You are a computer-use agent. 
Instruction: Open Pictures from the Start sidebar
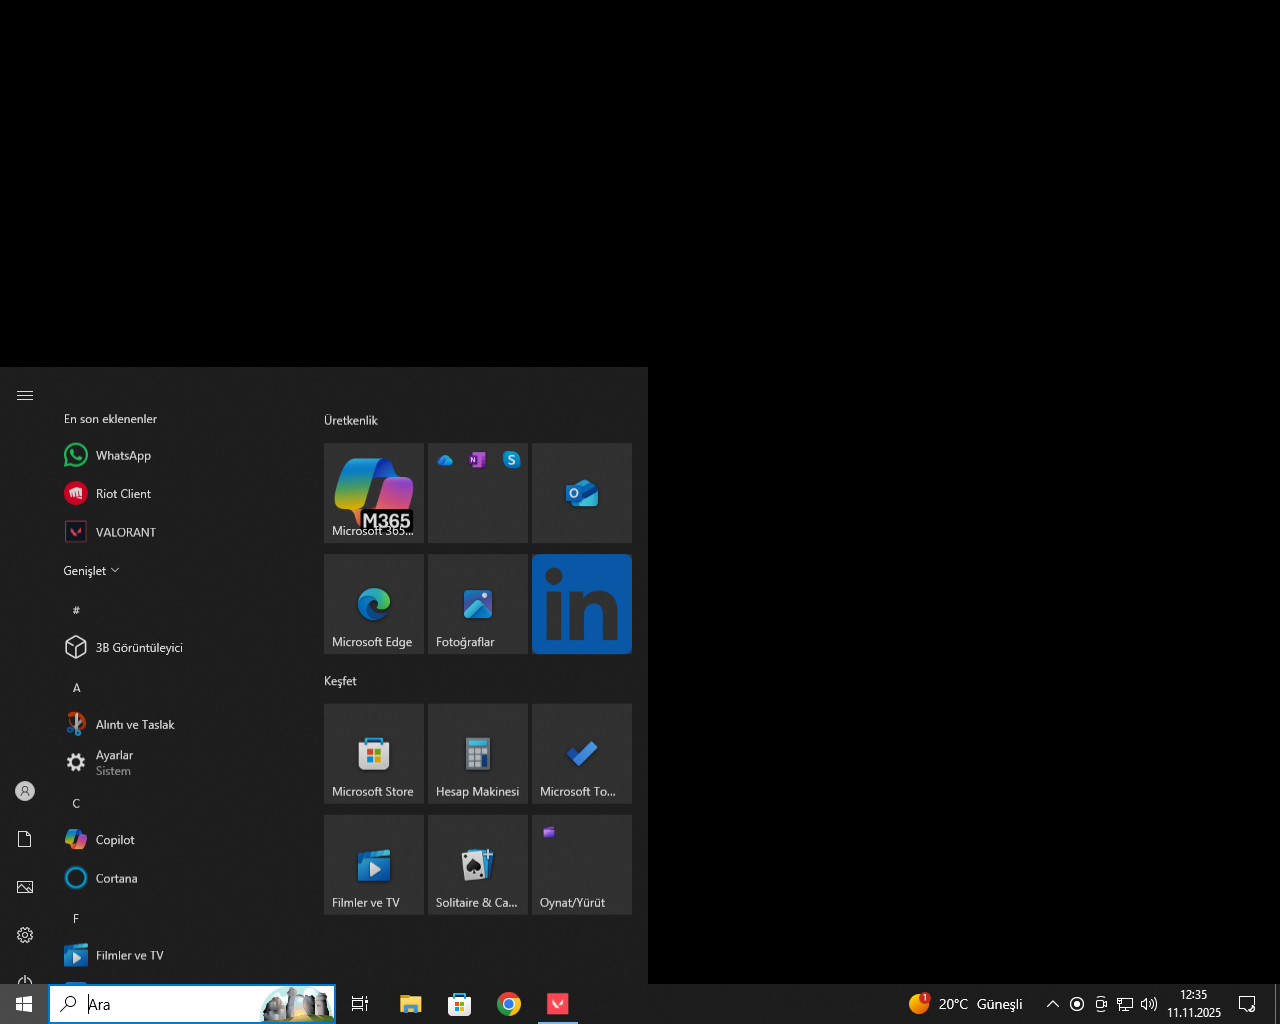tap(25, 887)
